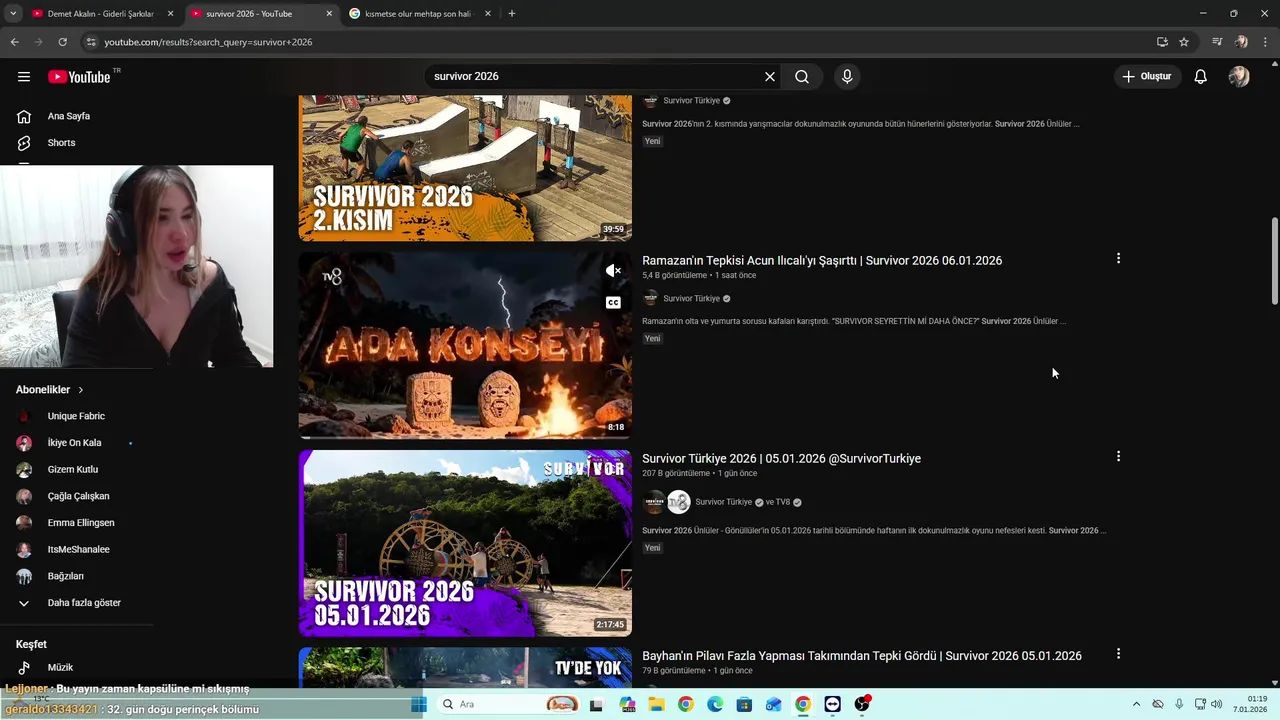Unmute the Ada Konseyi preview speaker icon
Viewport: 1280px width, 720px height.
coord(613,271)
